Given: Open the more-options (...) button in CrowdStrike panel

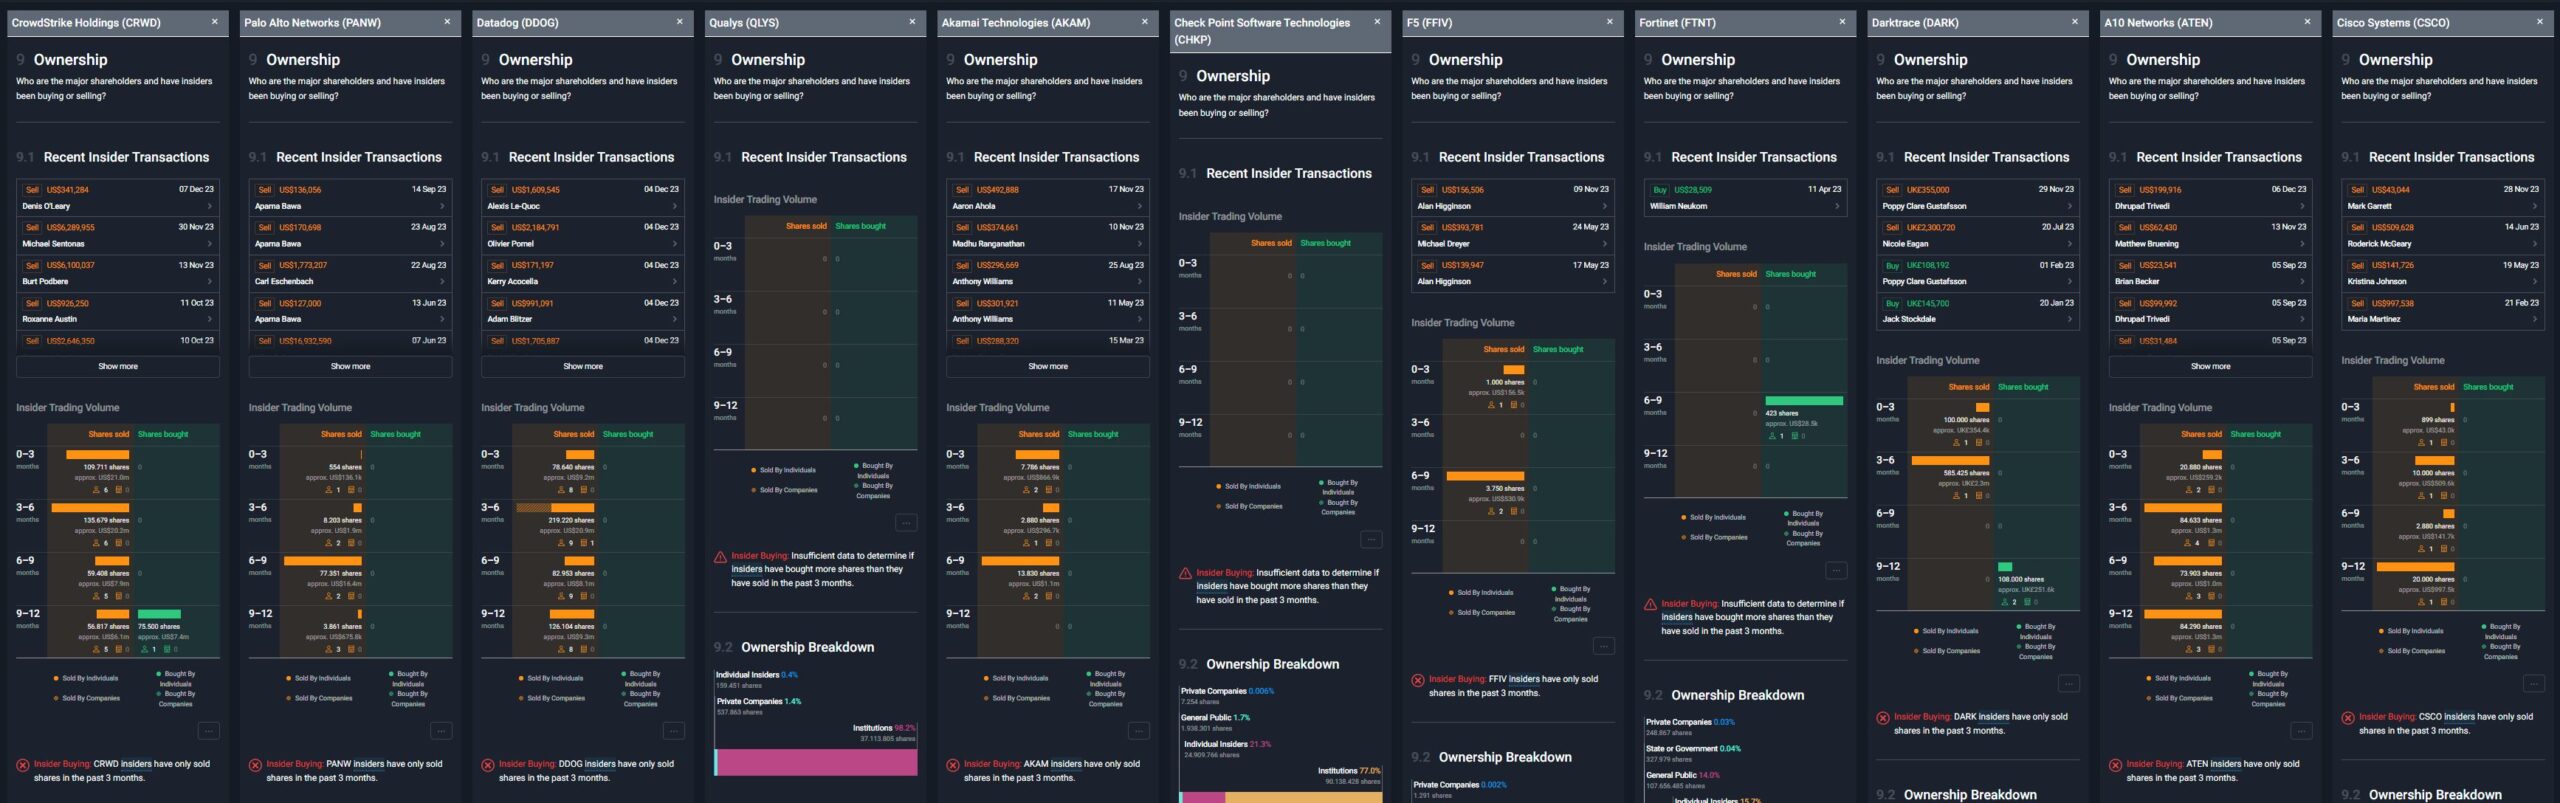Looking at the screenshot, I should [x=208, y=731].
